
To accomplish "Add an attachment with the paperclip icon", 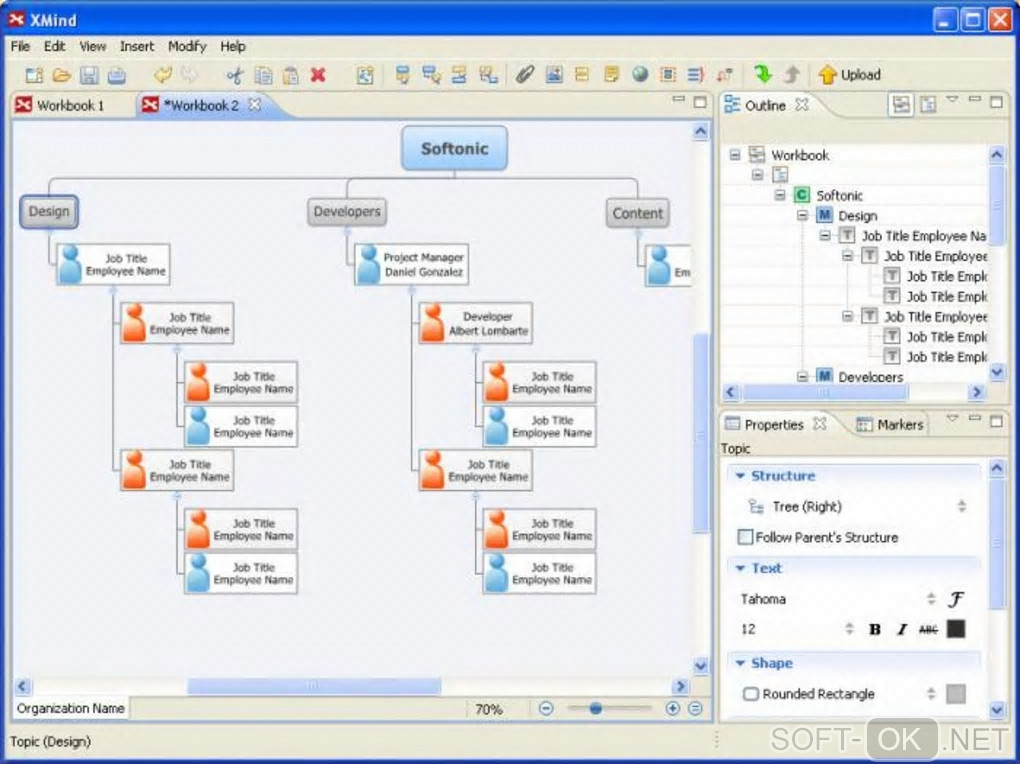I will pyautogui.click(x=525, y=75).
